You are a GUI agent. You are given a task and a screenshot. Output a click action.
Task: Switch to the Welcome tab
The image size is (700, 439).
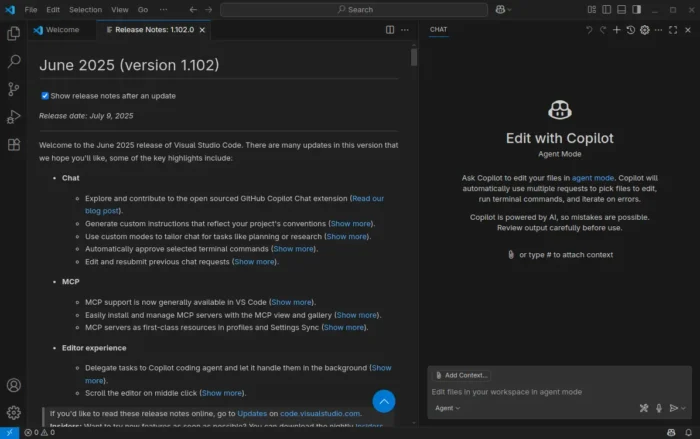(62, 30)
